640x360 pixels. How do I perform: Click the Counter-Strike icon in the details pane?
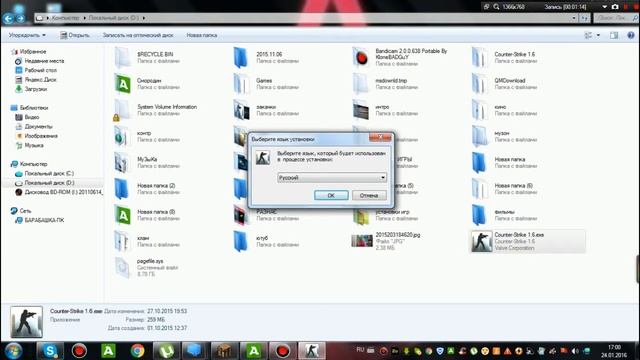tap(27, 322)
